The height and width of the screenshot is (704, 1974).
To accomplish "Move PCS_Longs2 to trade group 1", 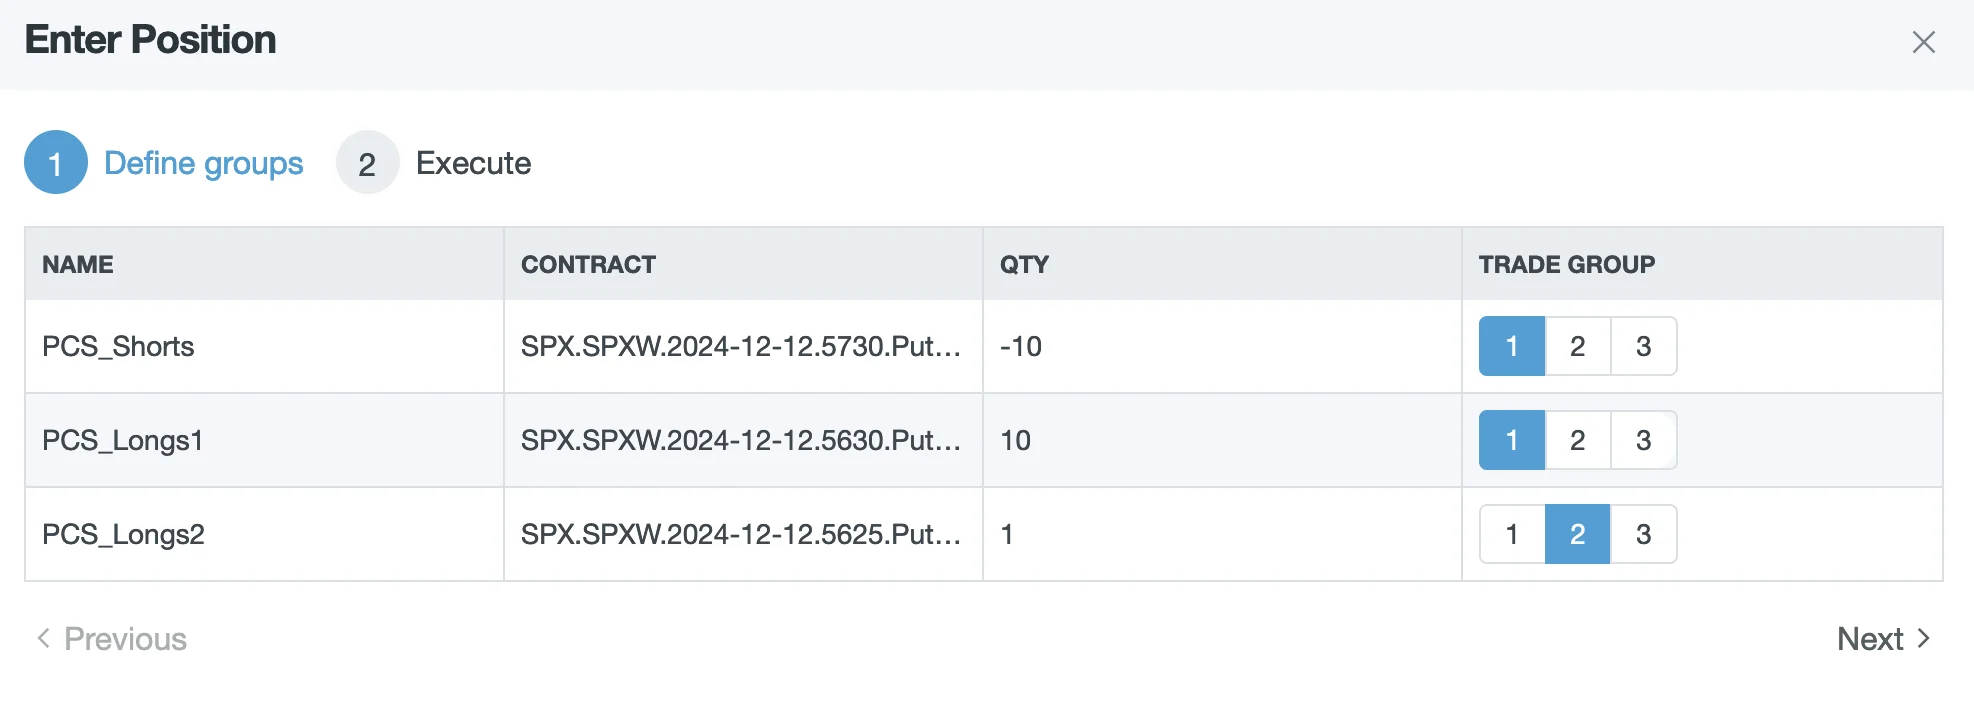I will pos(1511,534).
